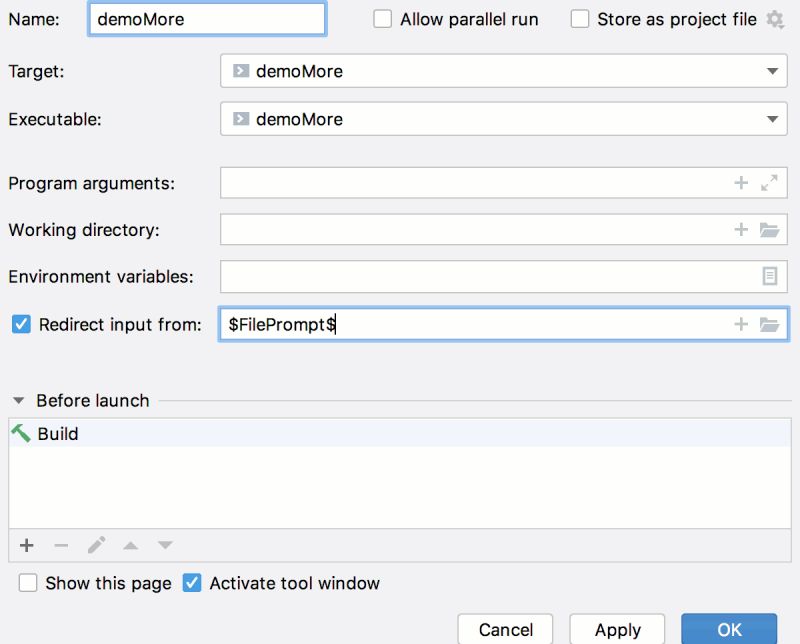Cancel the run configuration dialog
800x644 pixels.
pos(505,630)
